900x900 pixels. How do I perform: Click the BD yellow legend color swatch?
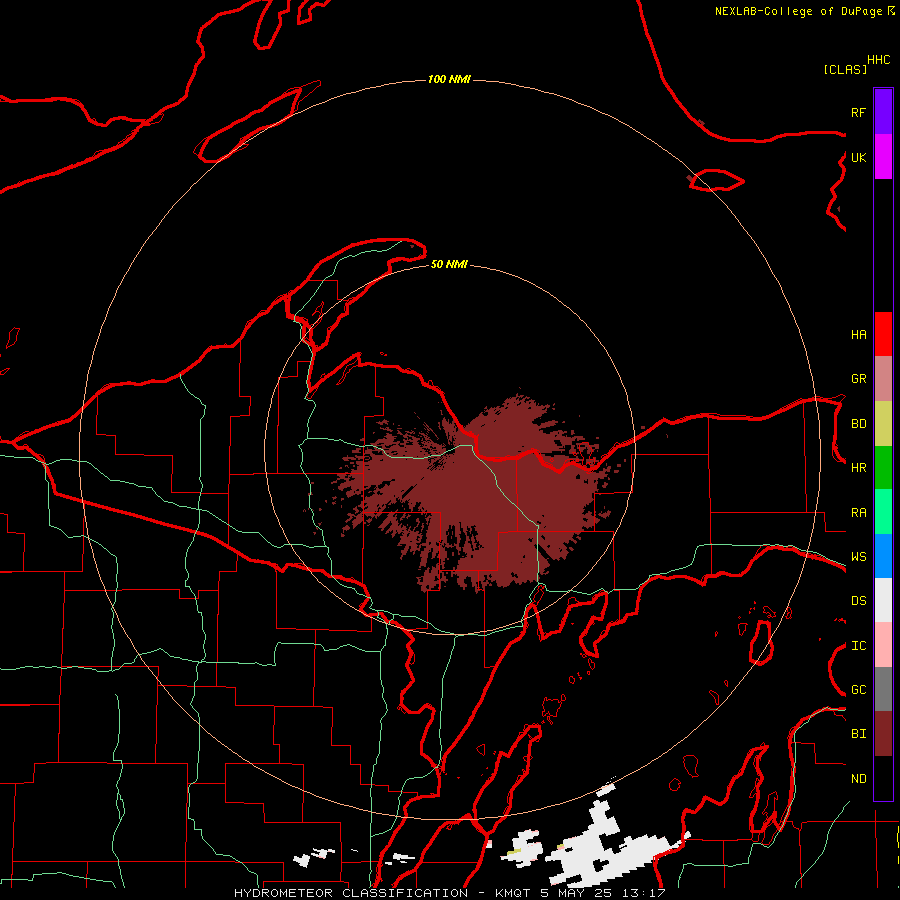pyautogui.click(x=883, y=423)
